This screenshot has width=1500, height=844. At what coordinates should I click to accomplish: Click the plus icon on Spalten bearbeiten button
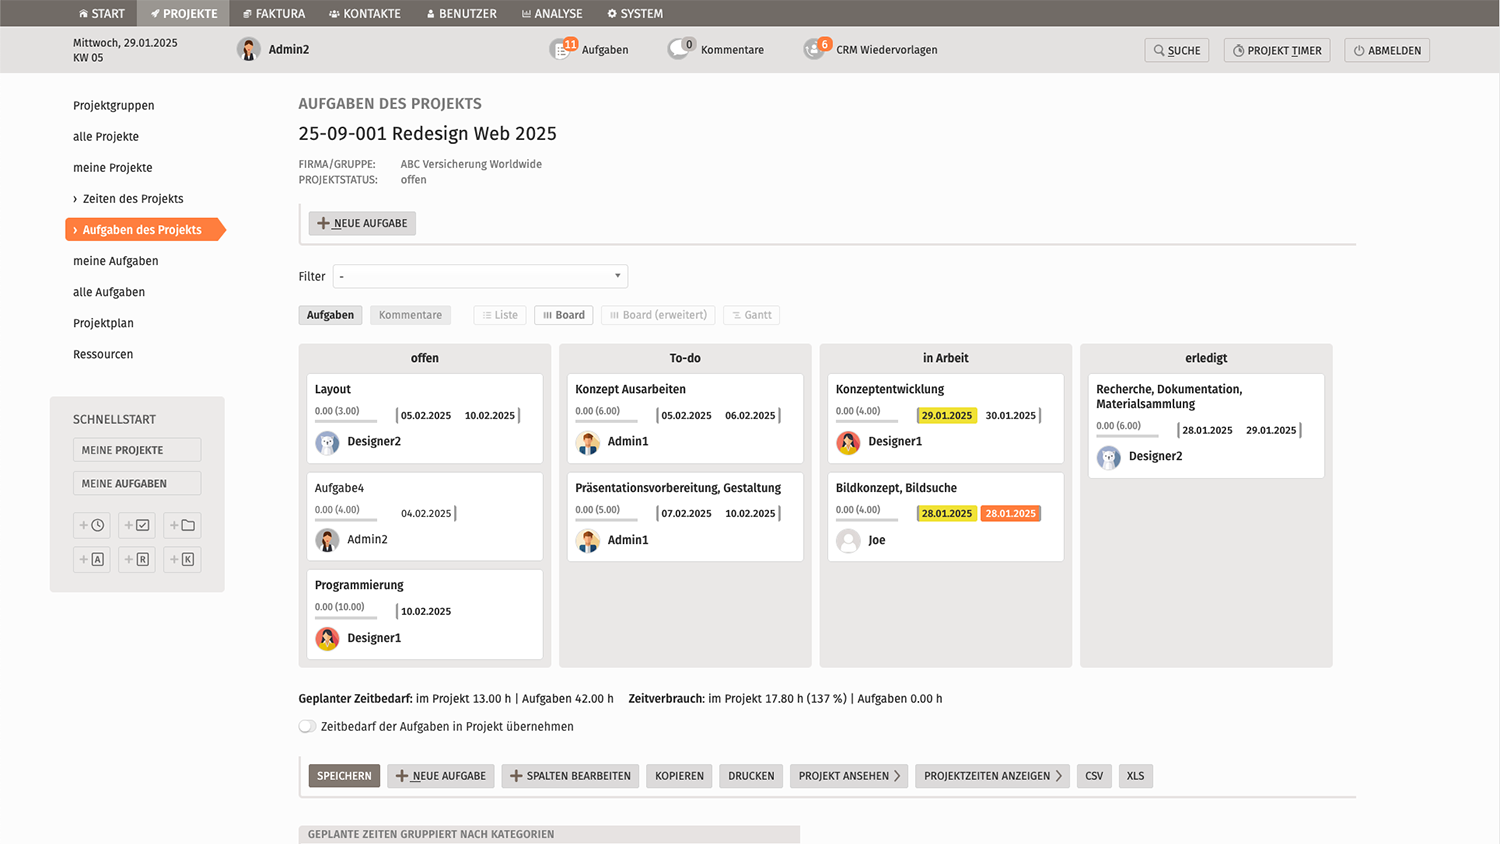tap(516, 776)
